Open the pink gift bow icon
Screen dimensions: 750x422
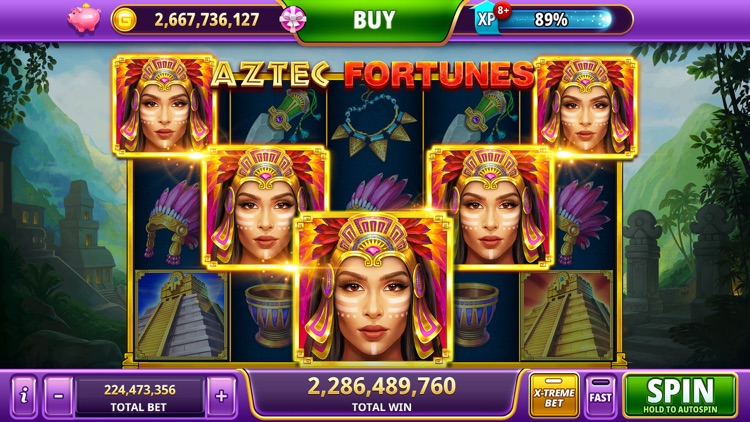(293, 20)
